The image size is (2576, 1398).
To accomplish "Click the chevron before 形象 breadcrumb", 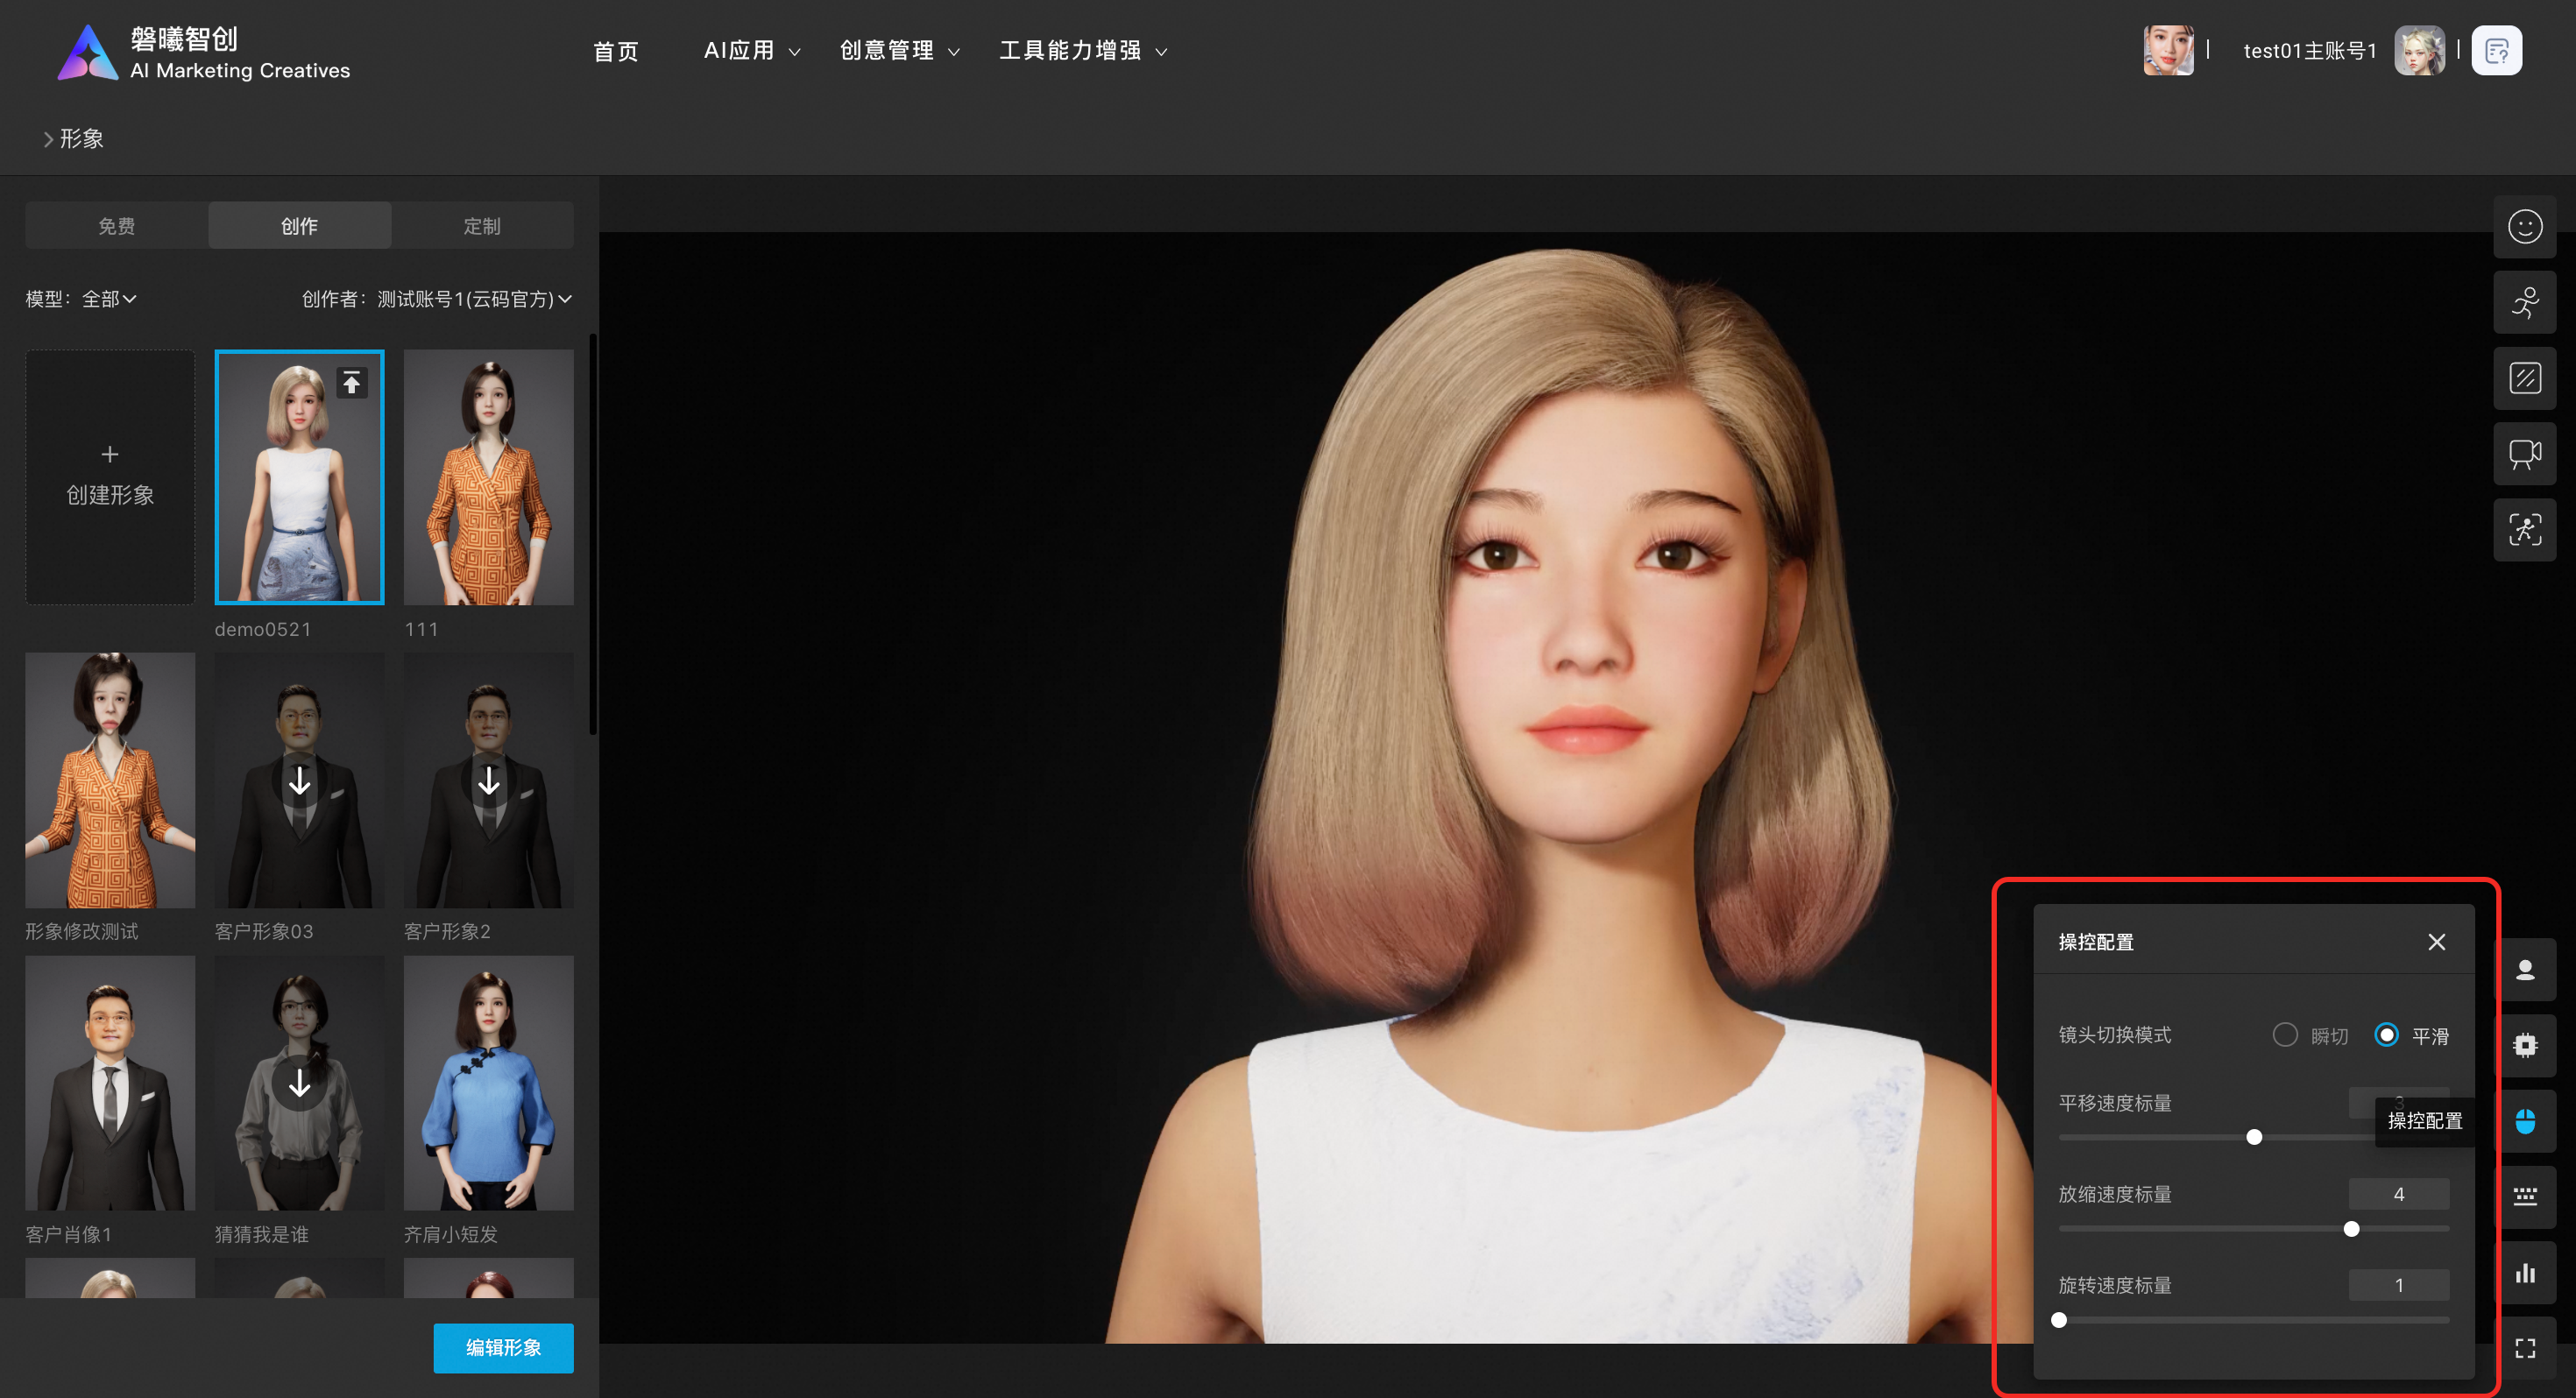I will tap(47, 140).
